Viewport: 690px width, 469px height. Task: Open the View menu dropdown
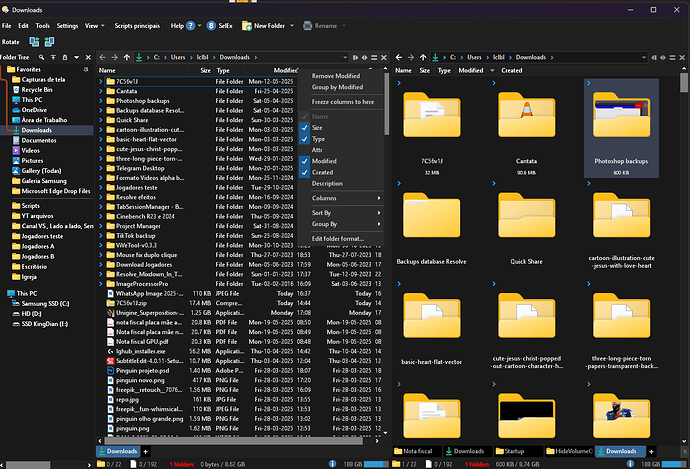click(x=95, y=26)
